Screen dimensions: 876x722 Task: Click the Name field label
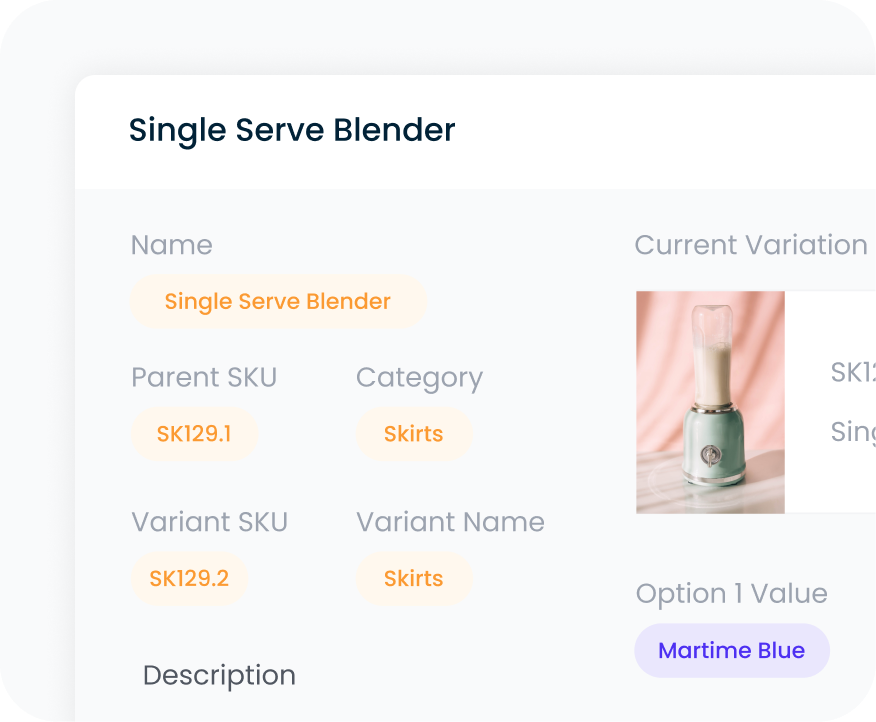171,245
